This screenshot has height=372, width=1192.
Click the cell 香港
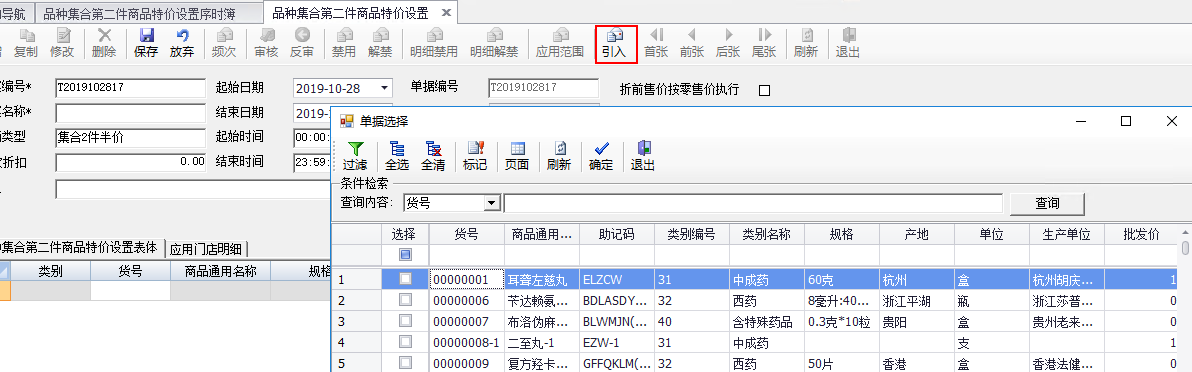point(917,363)
